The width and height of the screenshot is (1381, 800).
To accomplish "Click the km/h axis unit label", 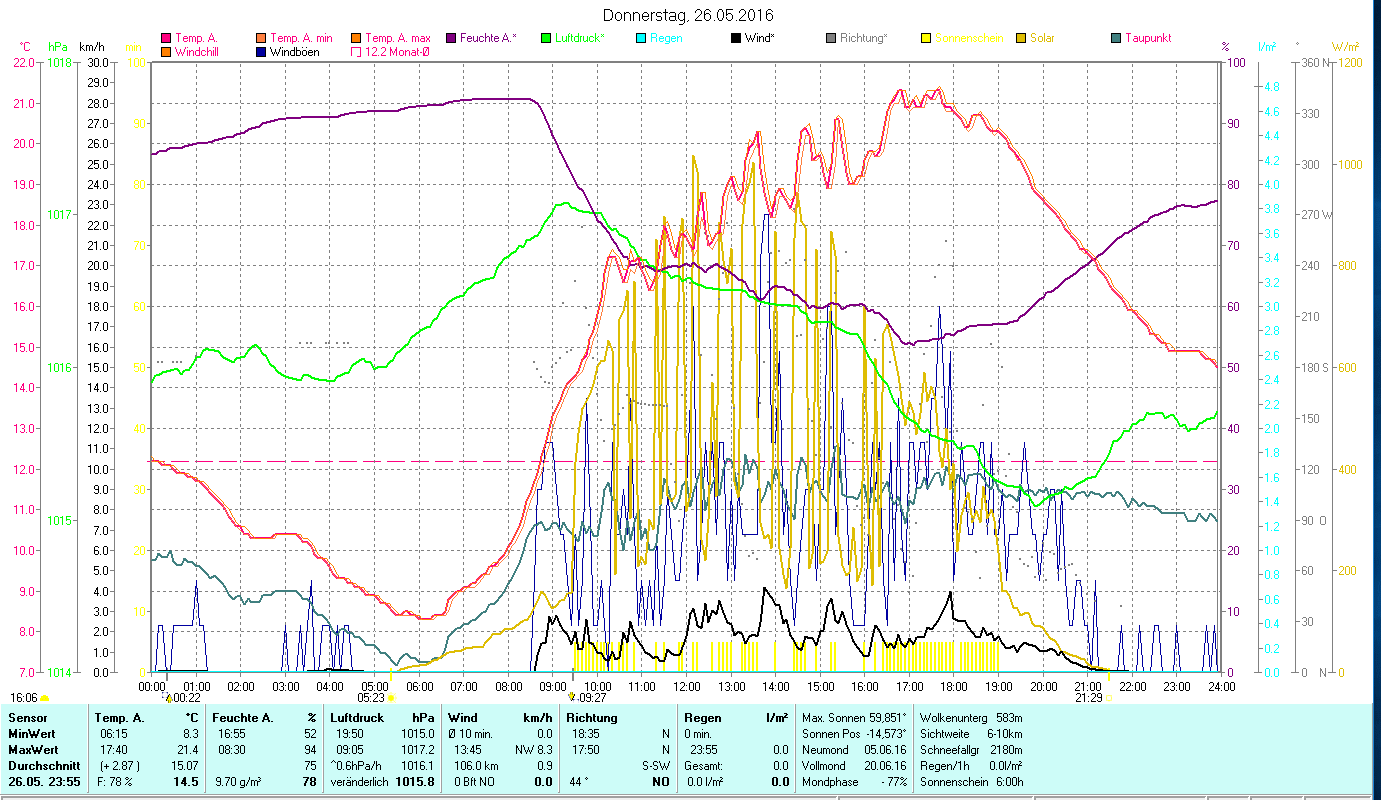I will [90, 47].
